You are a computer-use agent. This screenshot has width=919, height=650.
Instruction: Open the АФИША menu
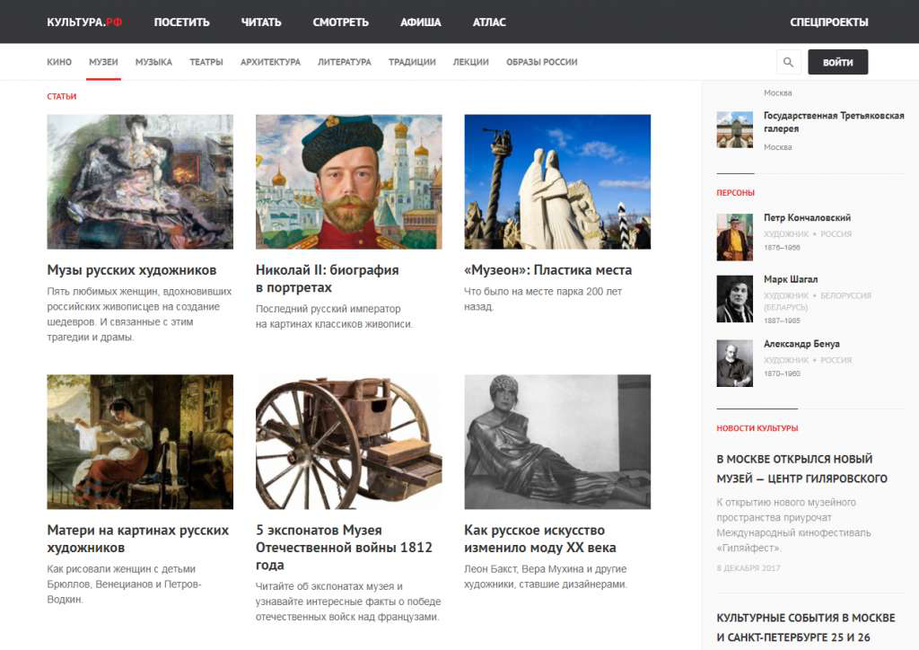tap(421, 22)
